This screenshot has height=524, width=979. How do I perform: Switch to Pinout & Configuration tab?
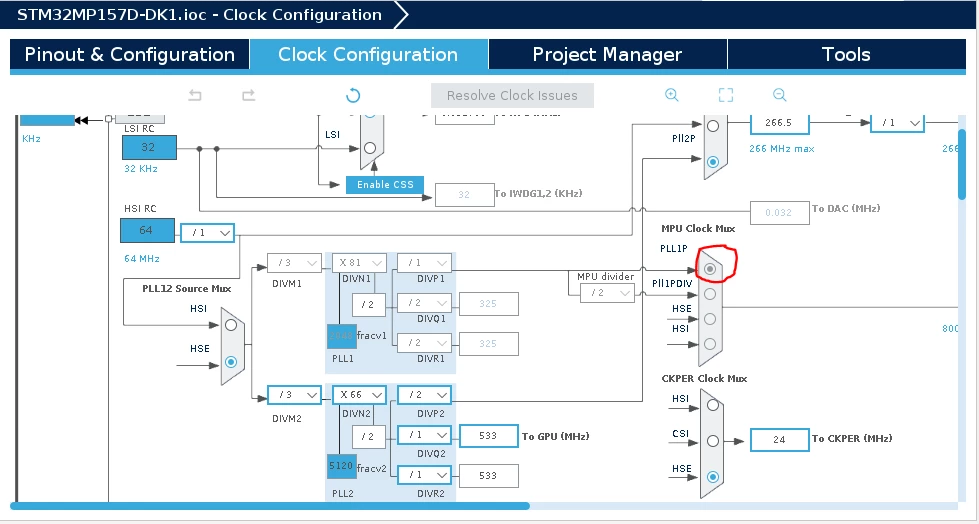tap(130, 54)
